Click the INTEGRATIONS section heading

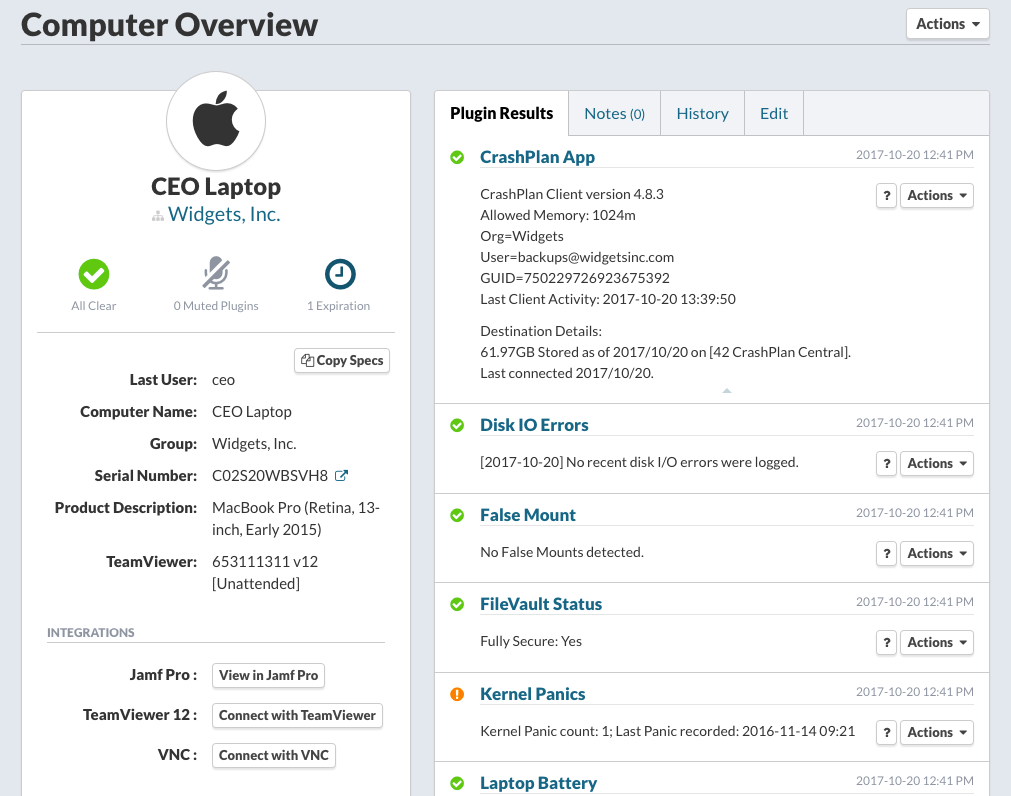91,632
